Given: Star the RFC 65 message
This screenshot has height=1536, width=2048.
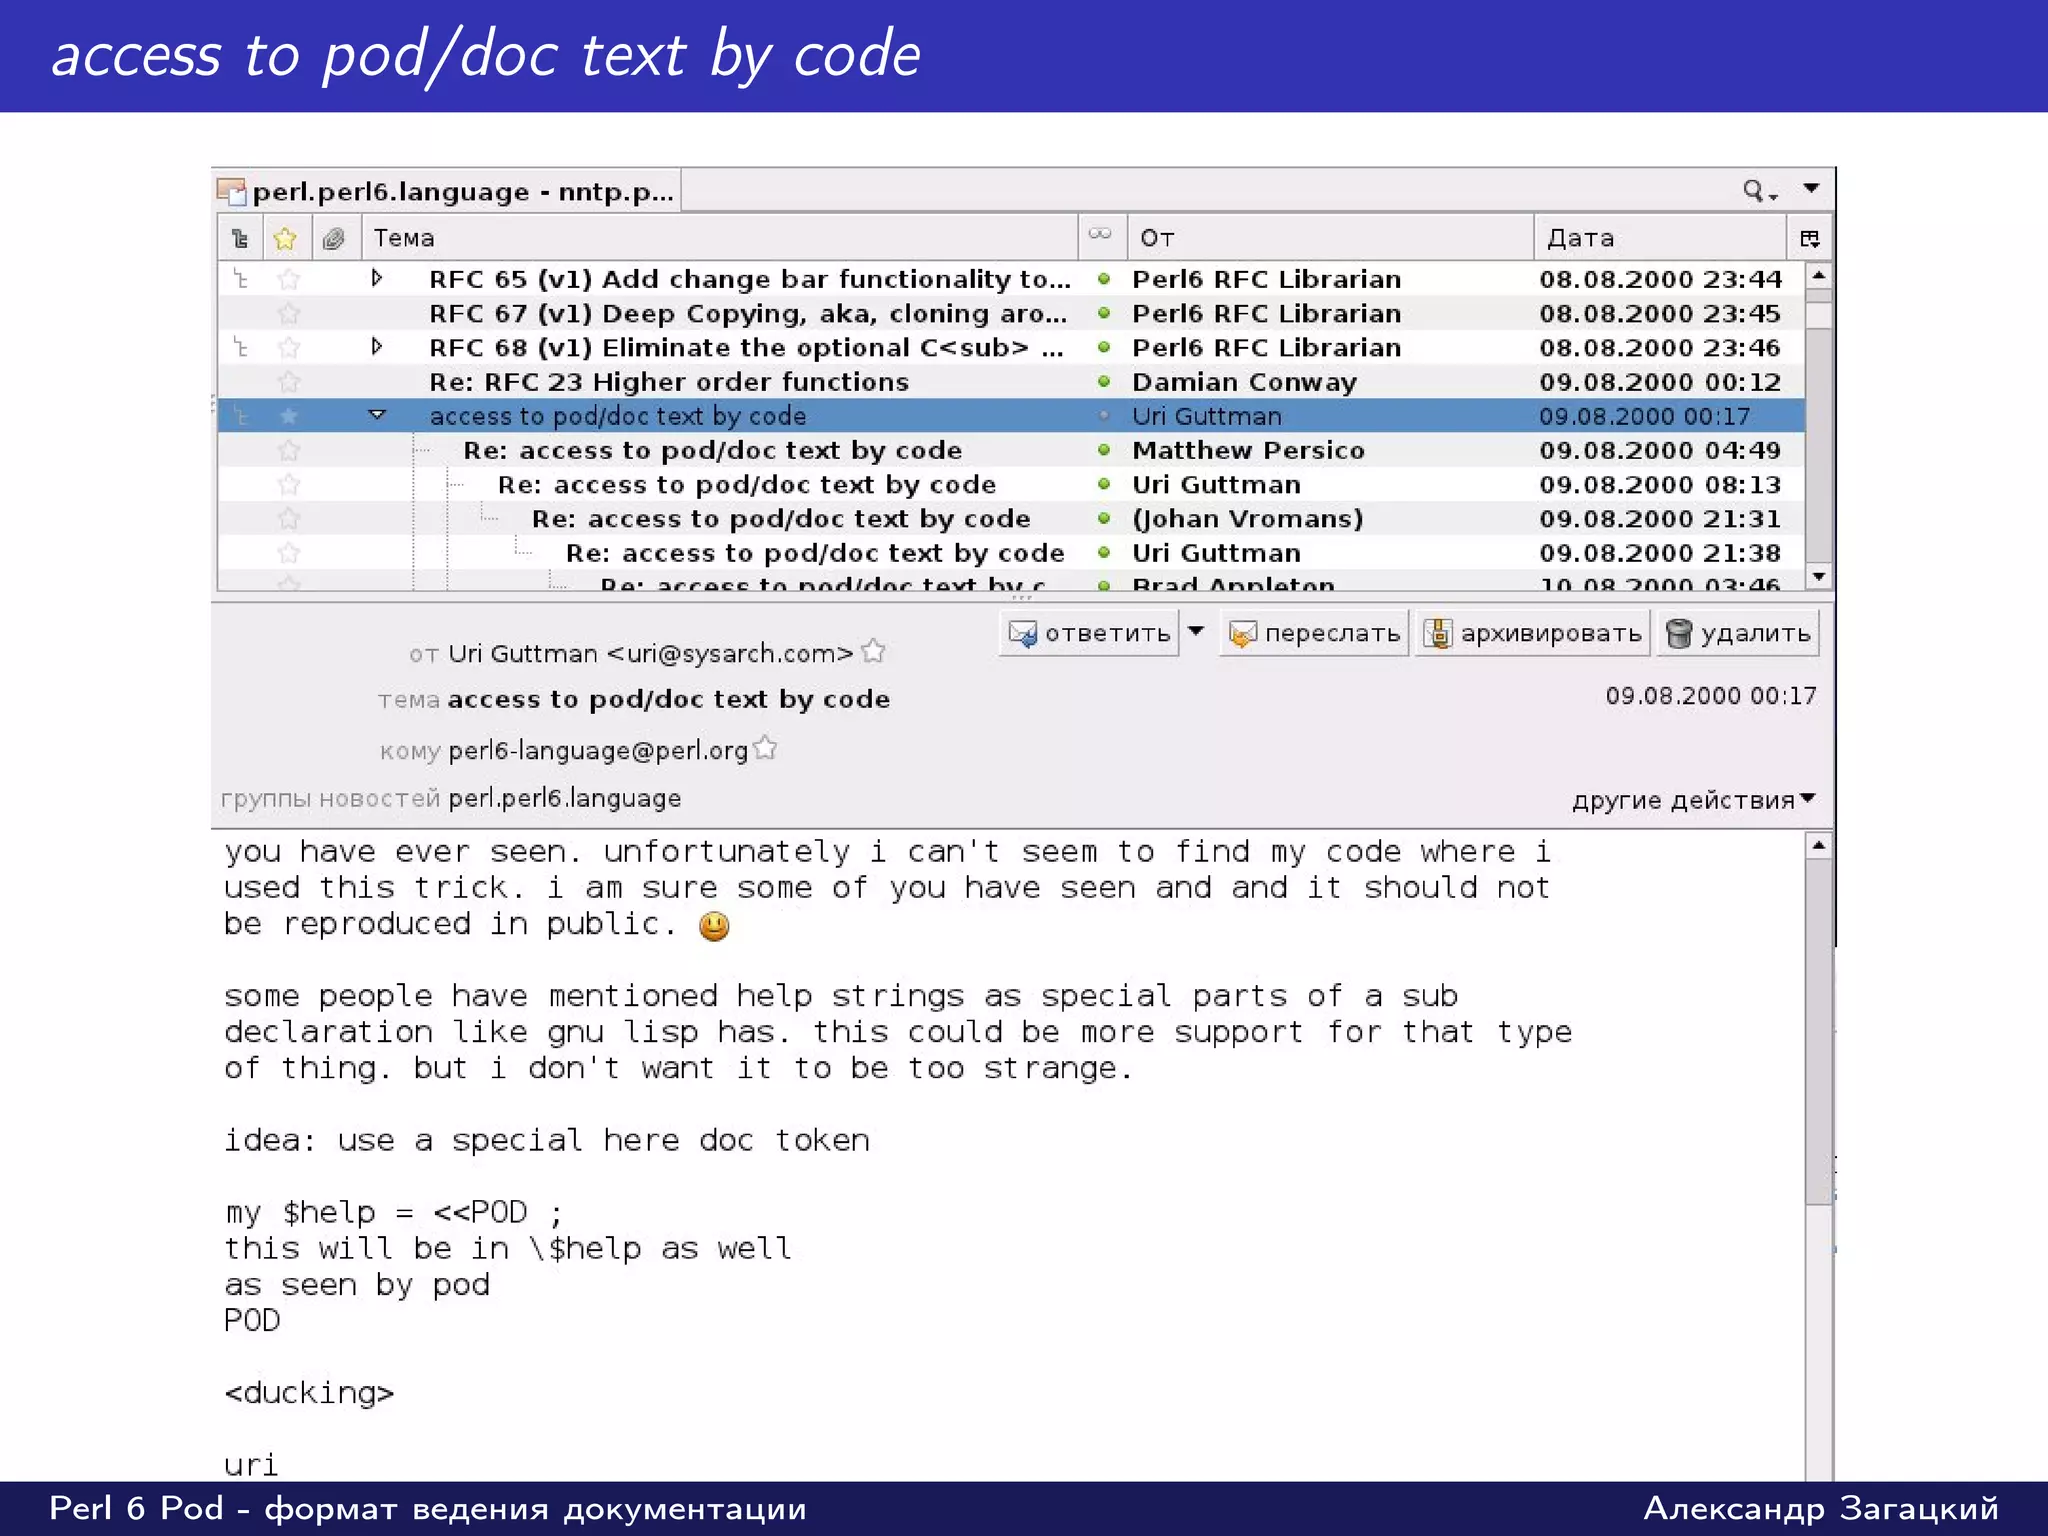Looking at the screenshot, I should pyautogui.click(x=289, y=279).
